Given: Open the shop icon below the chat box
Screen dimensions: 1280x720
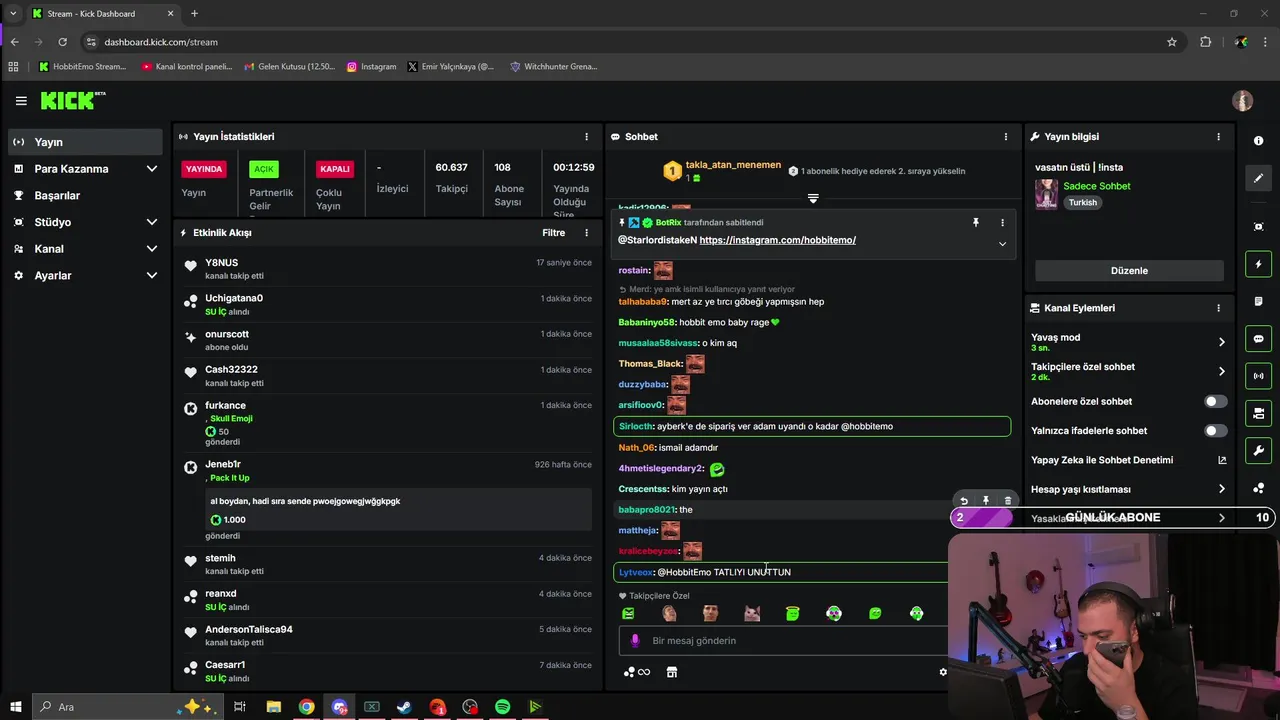Looking at the screenshot, I should point(672,672).
